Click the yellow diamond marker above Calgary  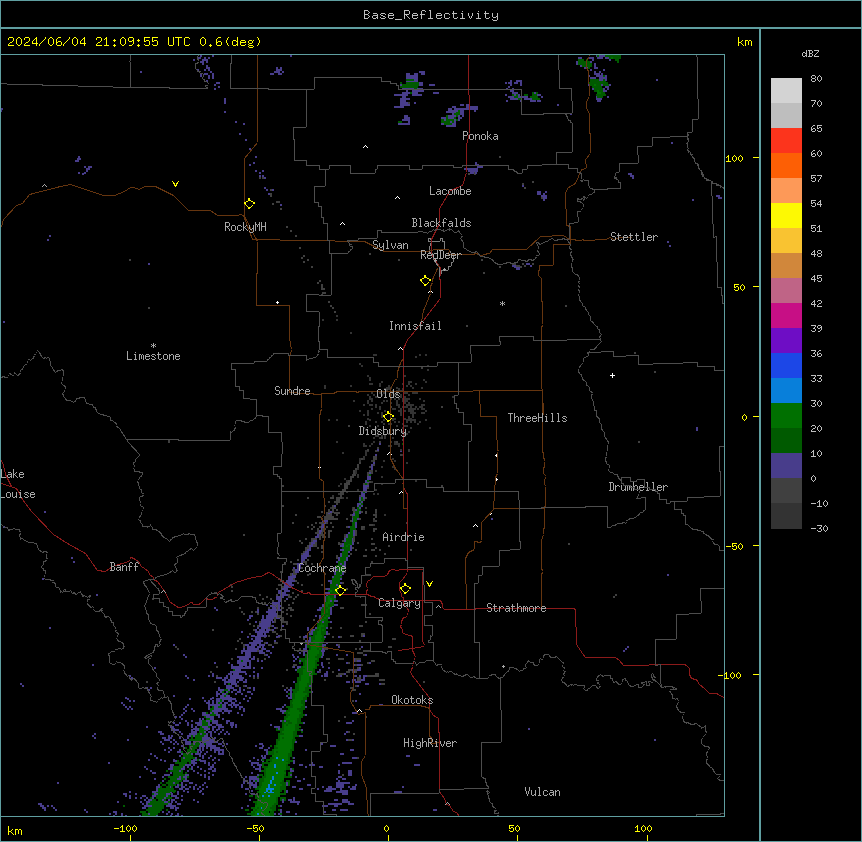click(405, 589)
